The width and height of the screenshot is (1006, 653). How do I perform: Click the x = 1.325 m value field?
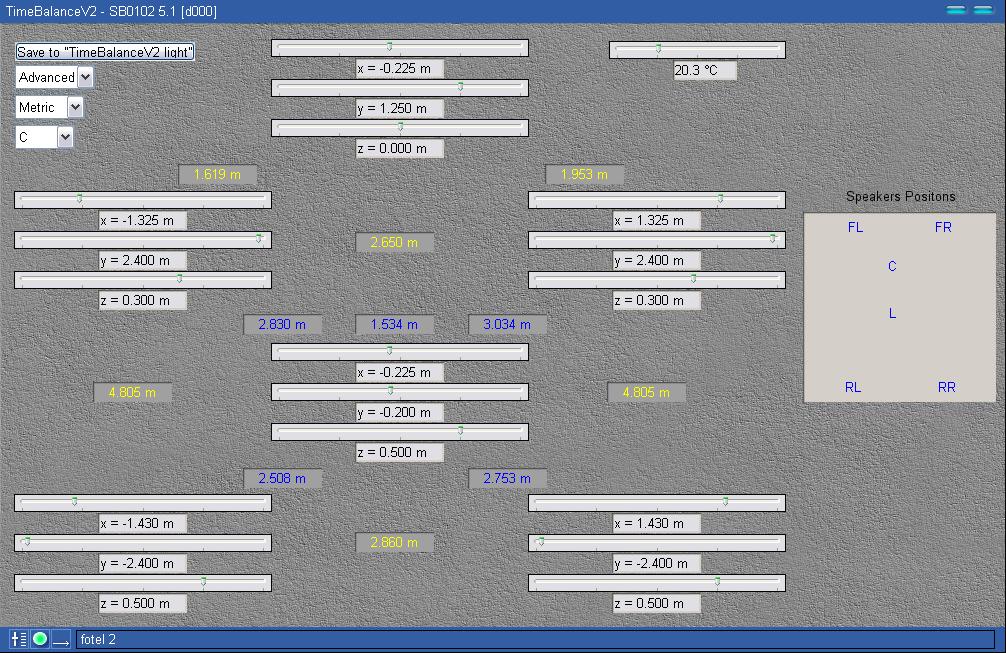tap(656, 221)
